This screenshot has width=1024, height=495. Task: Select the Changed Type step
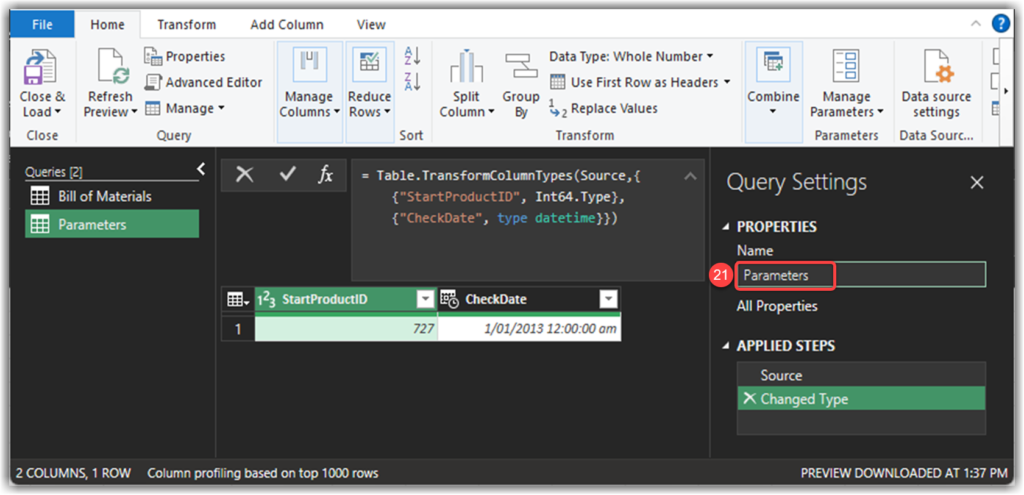point(861,398)
